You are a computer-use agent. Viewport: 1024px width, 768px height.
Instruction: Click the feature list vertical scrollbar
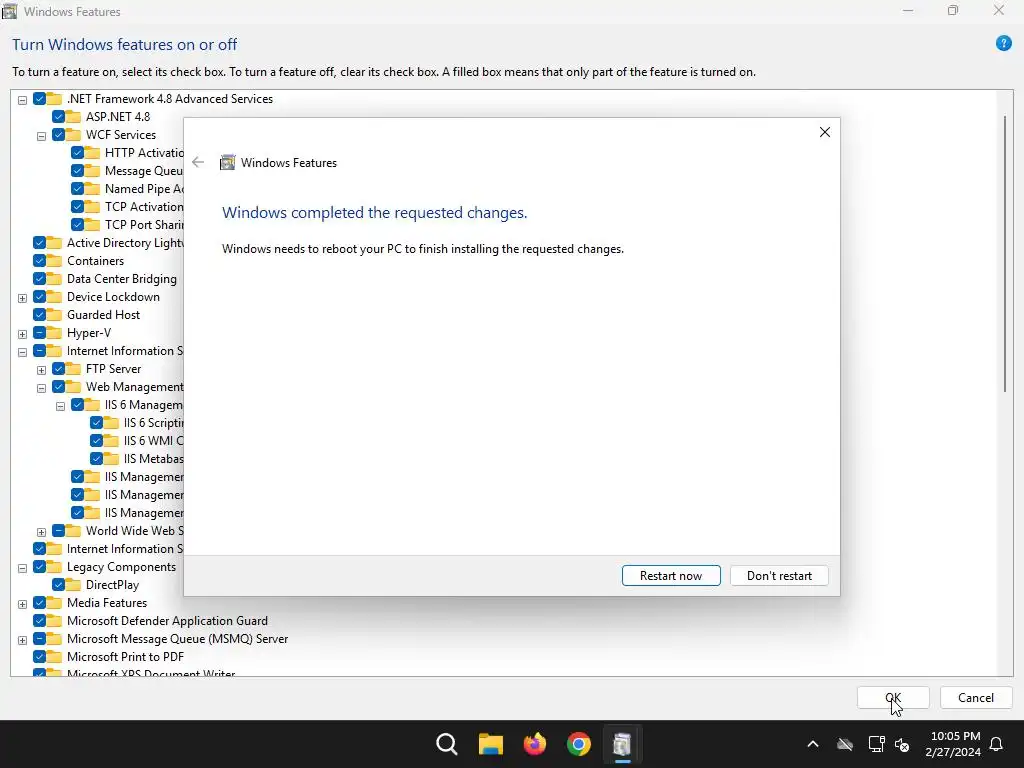tap(1004, 254)
